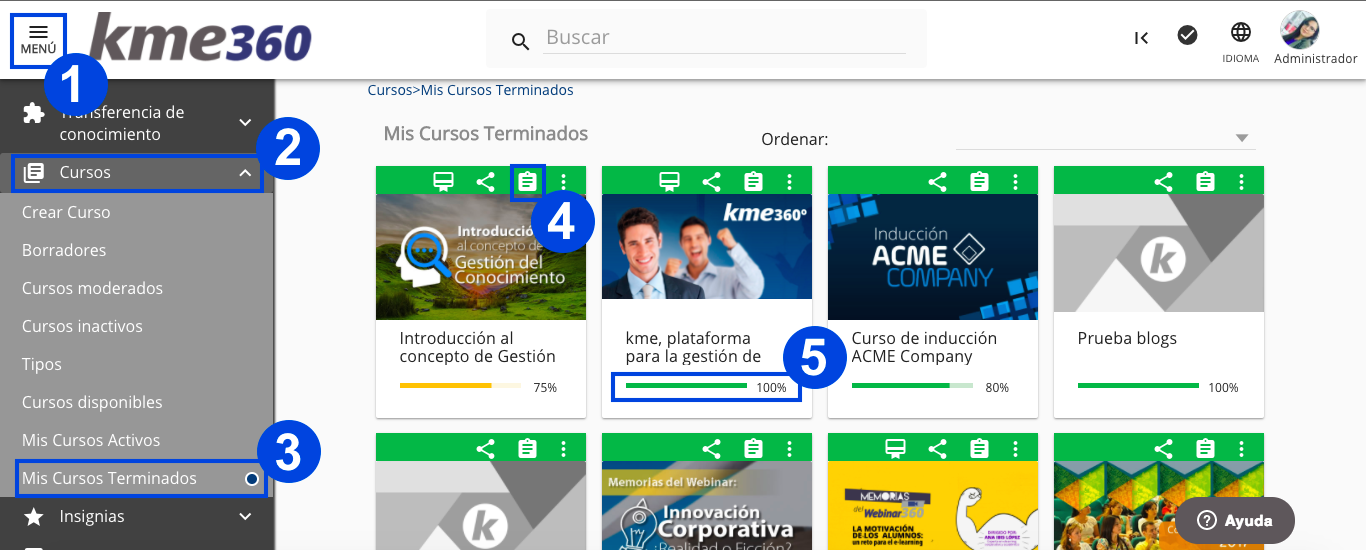Open the MENÚ hamburger button
Image resolution: width=1366 pixels, height=550 pixels.
38,41
